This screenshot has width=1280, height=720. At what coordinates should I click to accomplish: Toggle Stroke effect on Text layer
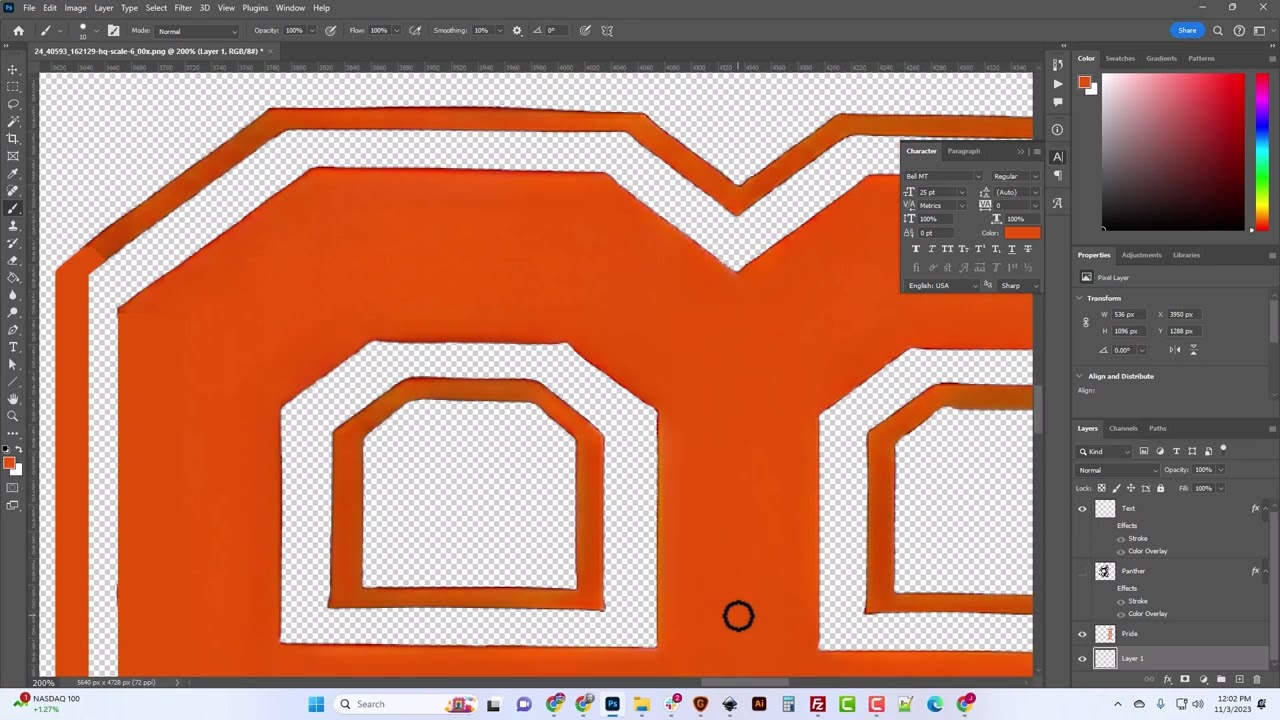click(x=1121, y=539)
